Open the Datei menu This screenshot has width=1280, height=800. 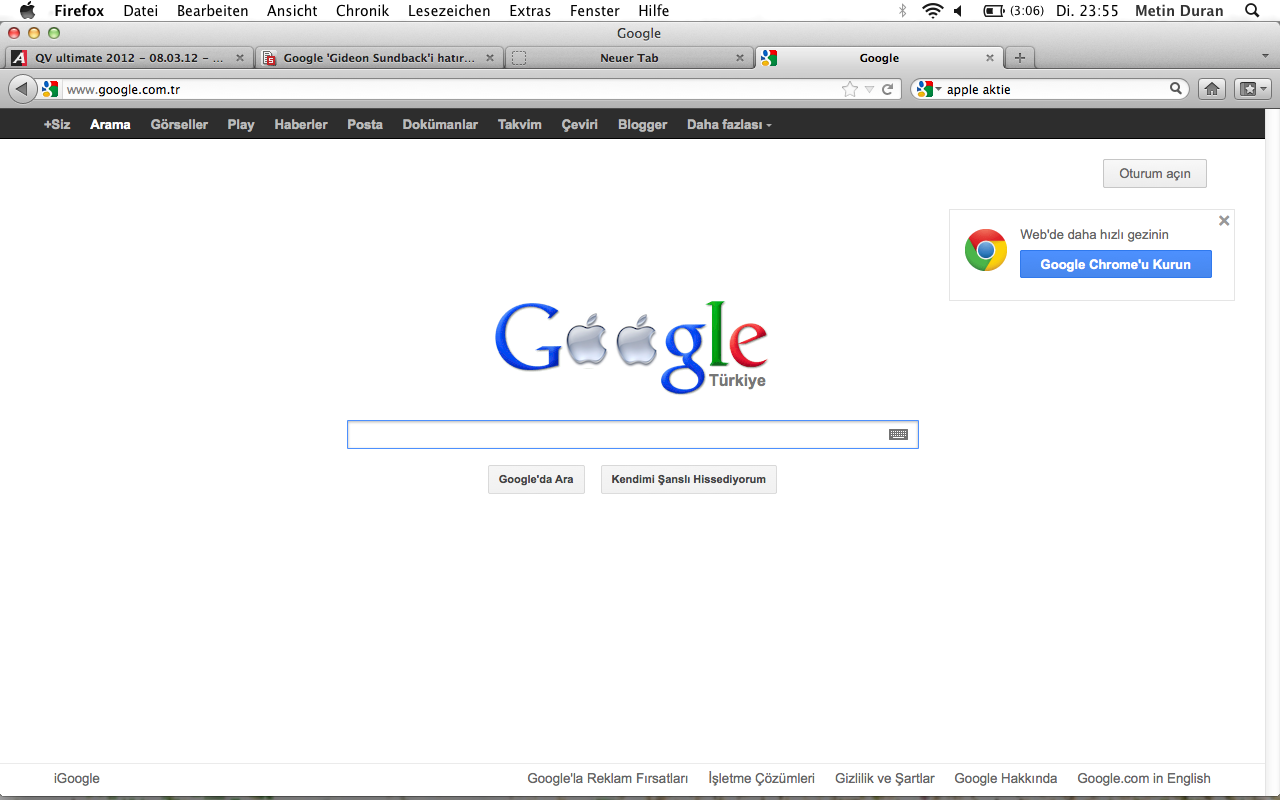pos(141,11)
